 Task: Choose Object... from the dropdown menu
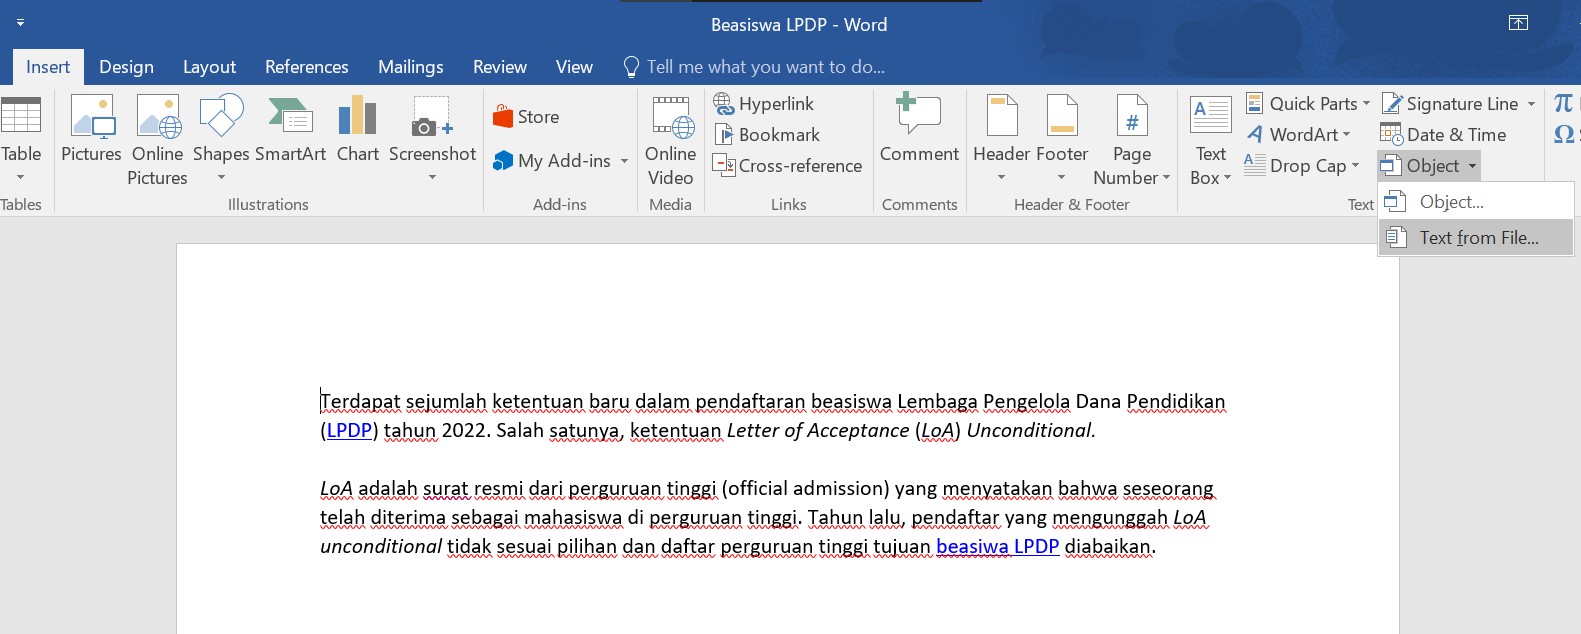tap(1476, 202)
